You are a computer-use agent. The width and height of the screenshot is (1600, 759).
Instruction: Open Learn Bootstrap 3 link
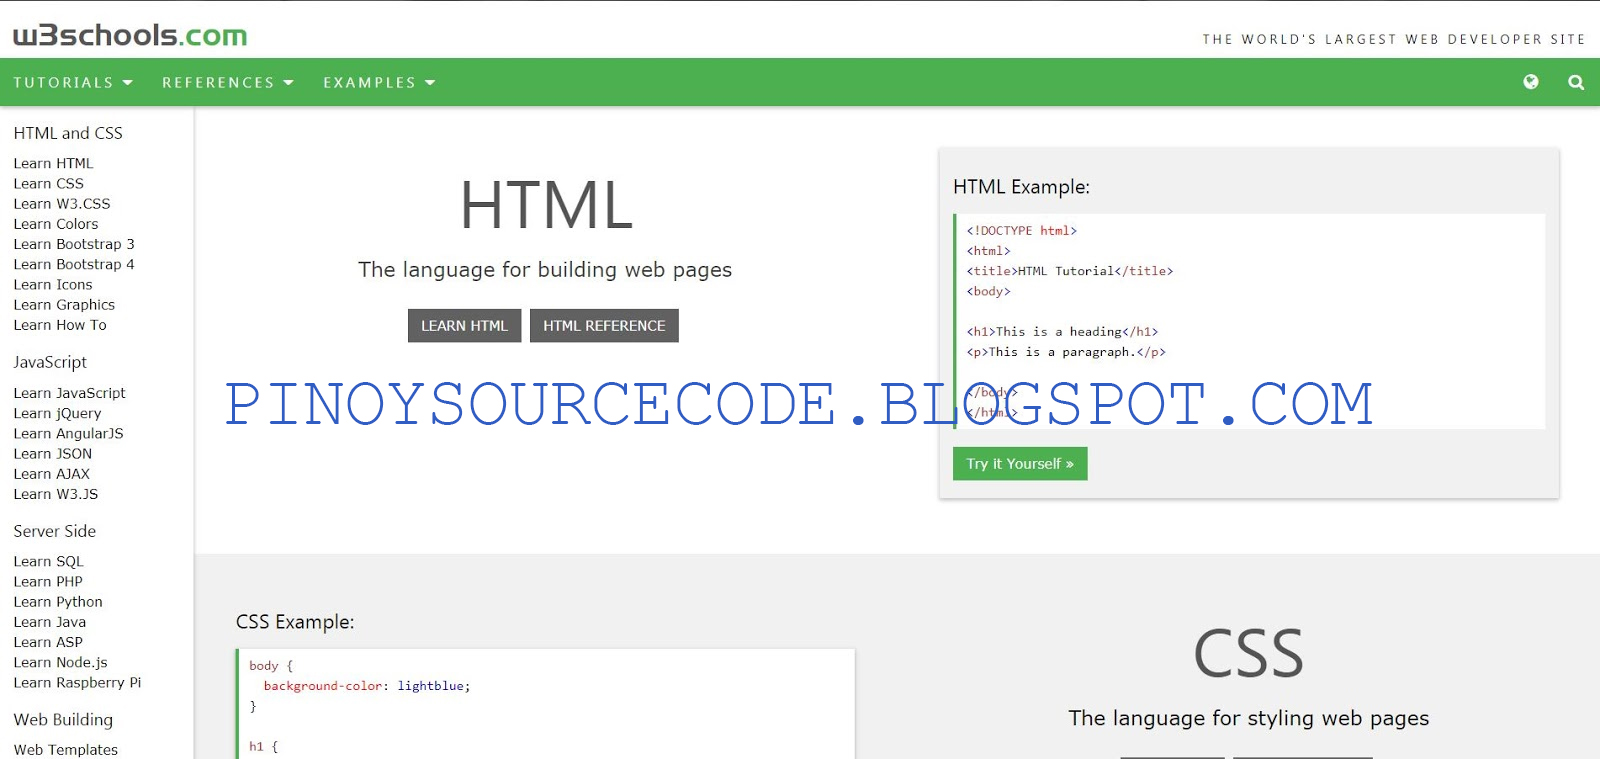click(x=74, y=244)
